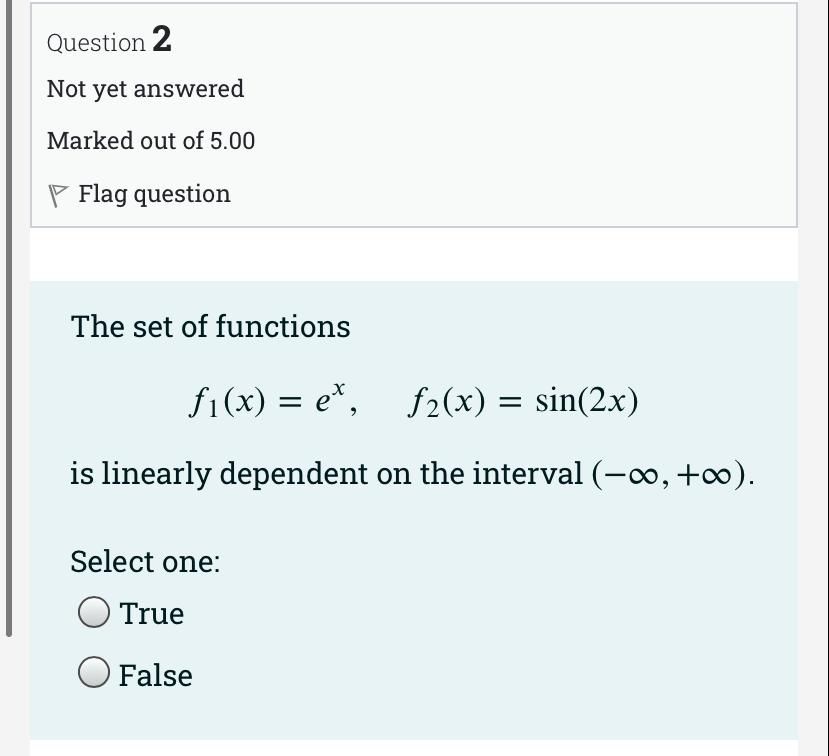Click the Not yet answered status text
Viewport: 829px width, 756px height.
145,89
